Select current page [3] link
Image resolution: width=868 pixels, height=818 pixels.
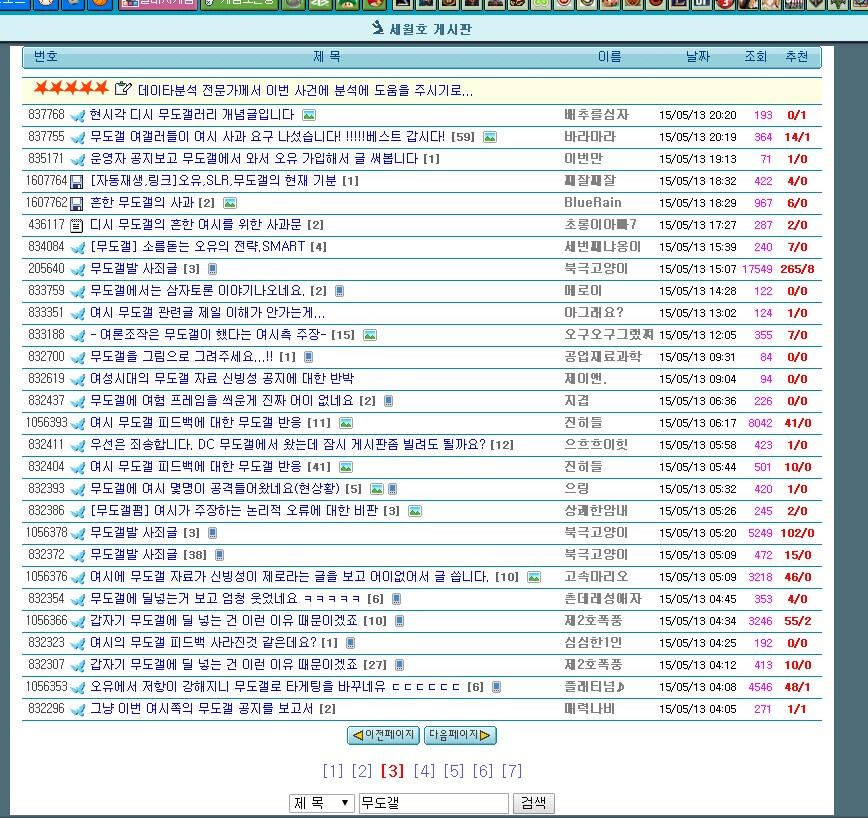pos(392,770)
